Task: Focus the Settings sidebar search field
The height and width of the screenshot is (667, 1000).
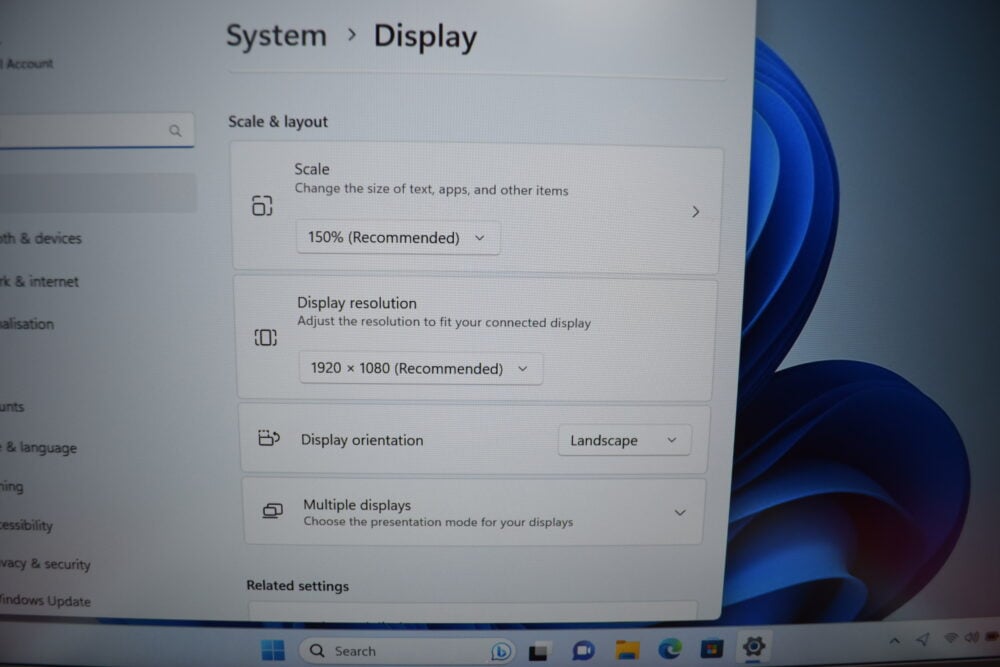Action: pyautogui.click(x=97, y=131)
